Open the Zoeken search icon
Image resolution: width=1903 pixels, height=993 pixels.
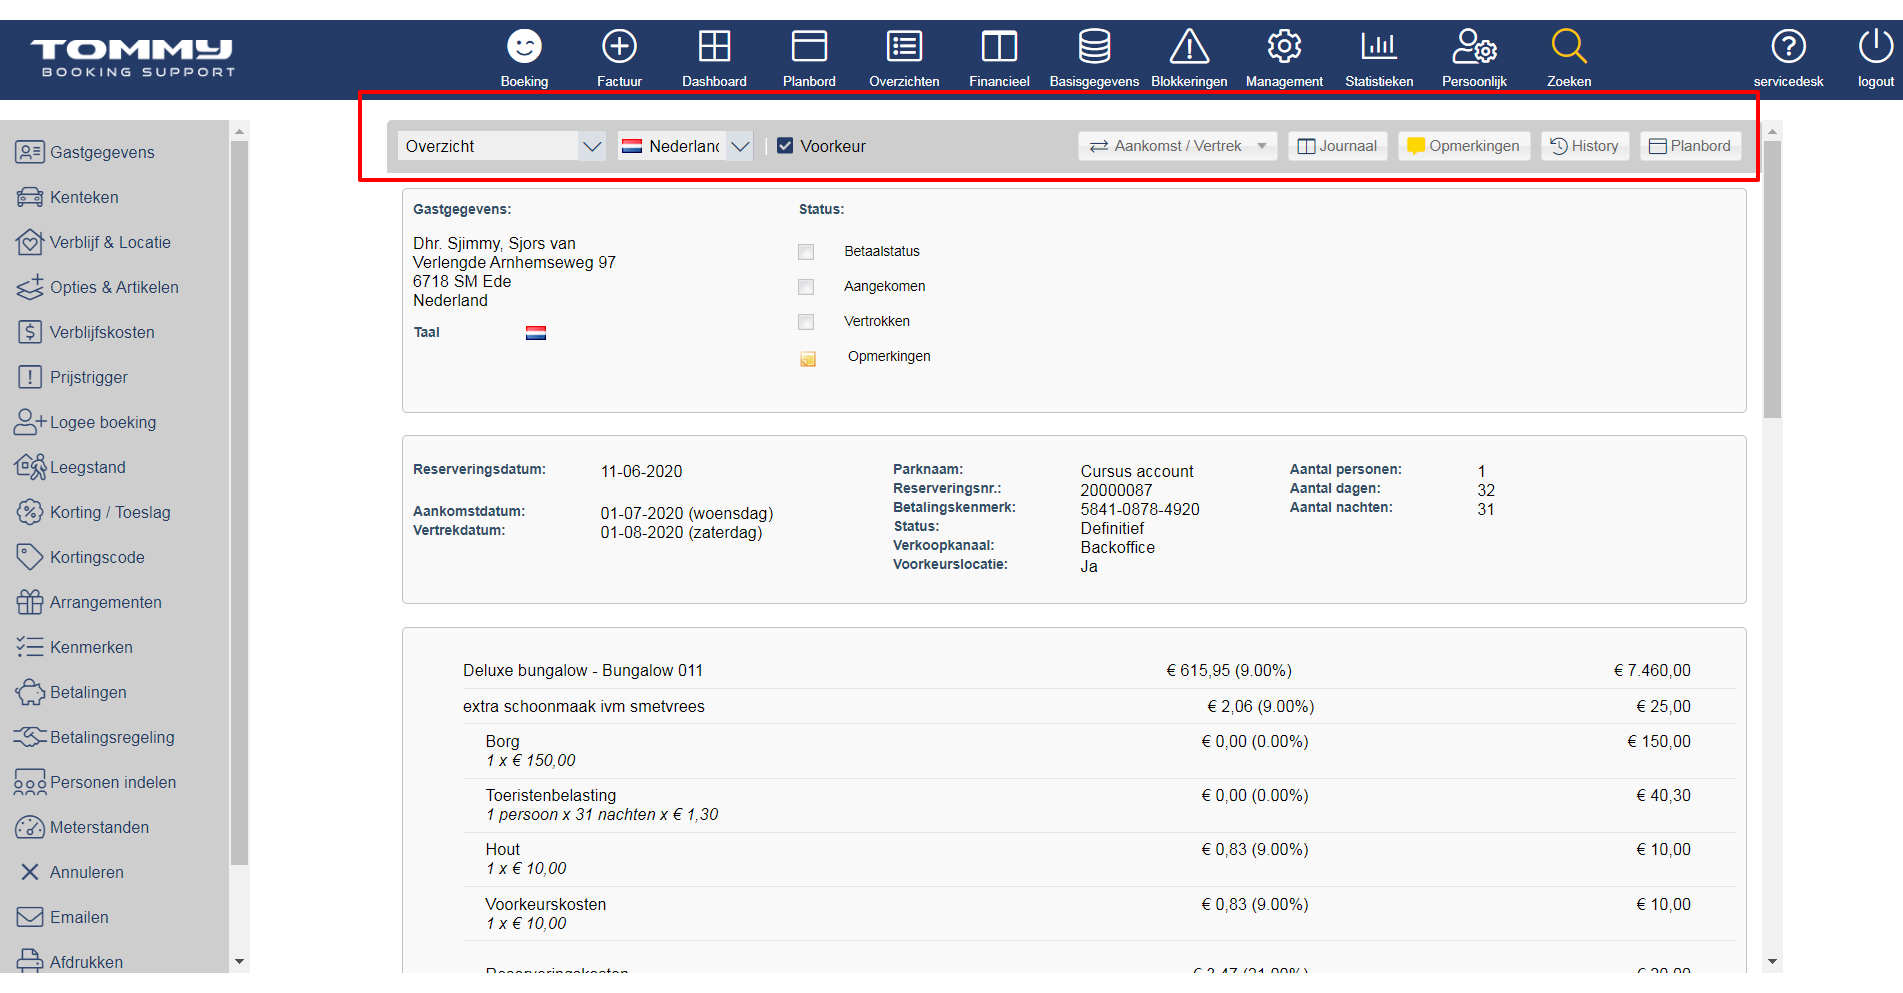(1569, 47)
